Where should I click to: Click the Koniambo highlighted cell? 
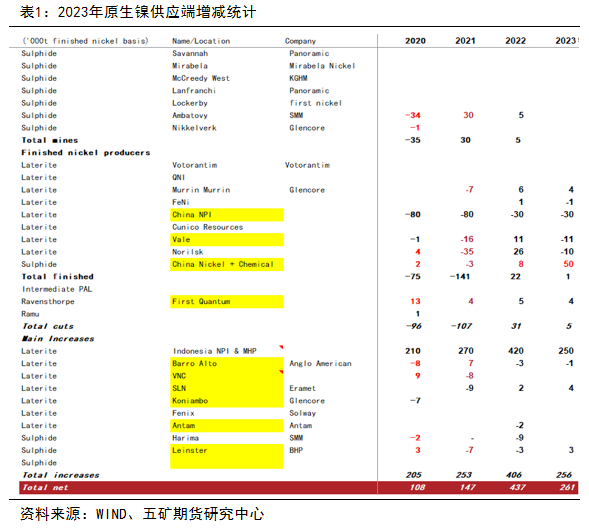click(x=227, y=401)
